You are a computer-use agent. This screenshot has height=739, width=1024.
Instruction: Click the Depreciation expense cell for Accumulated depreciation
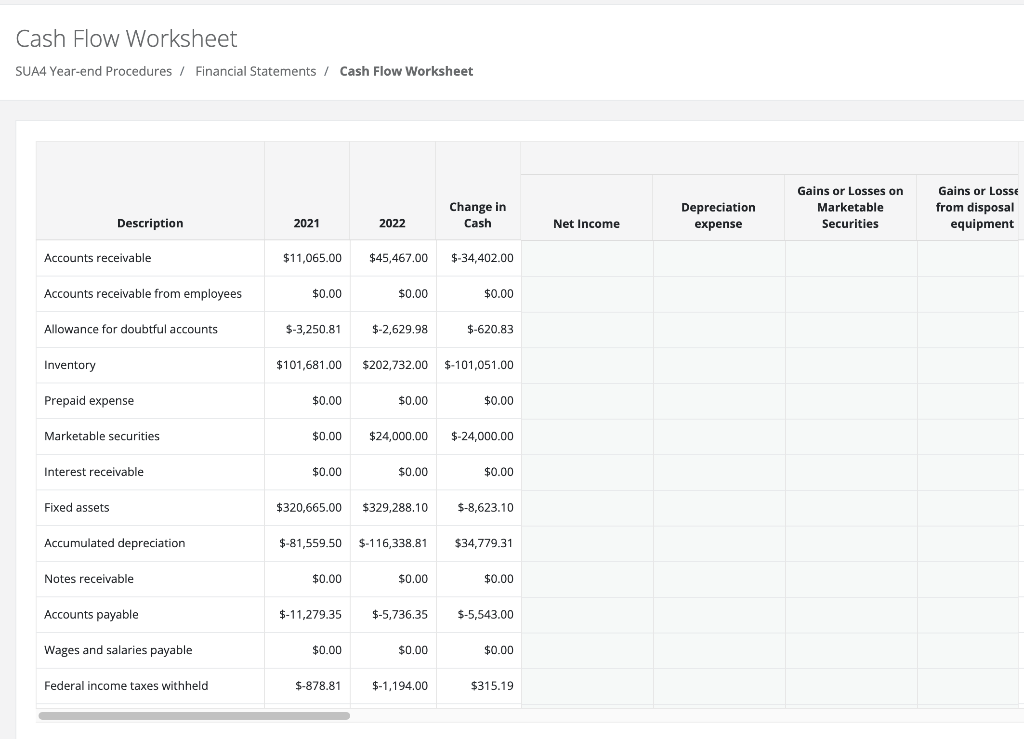point(718,543)
